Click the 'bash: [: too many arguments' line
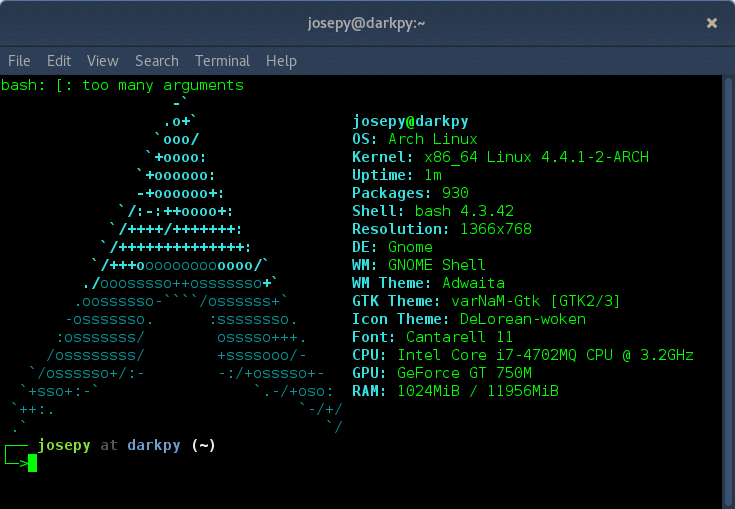This screenshot has height=509, width=735. [x=122, y=85]
